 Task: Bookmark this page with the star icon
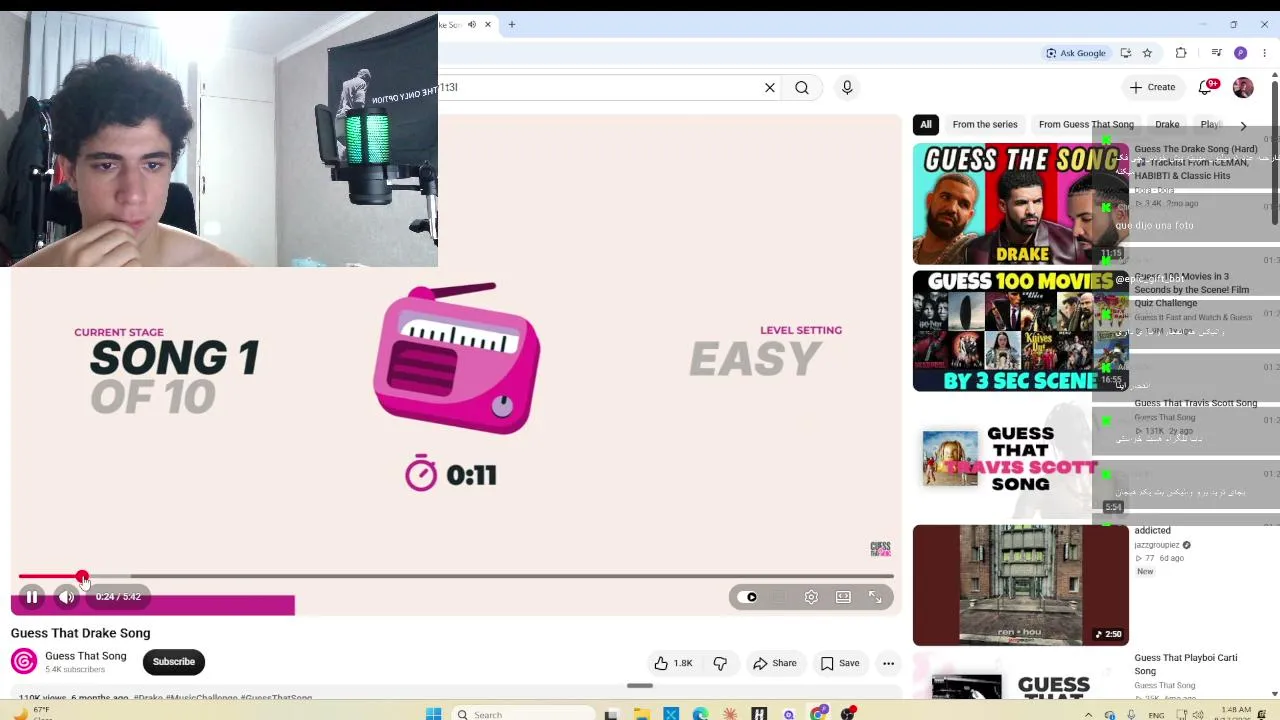tap(1147, 53)
